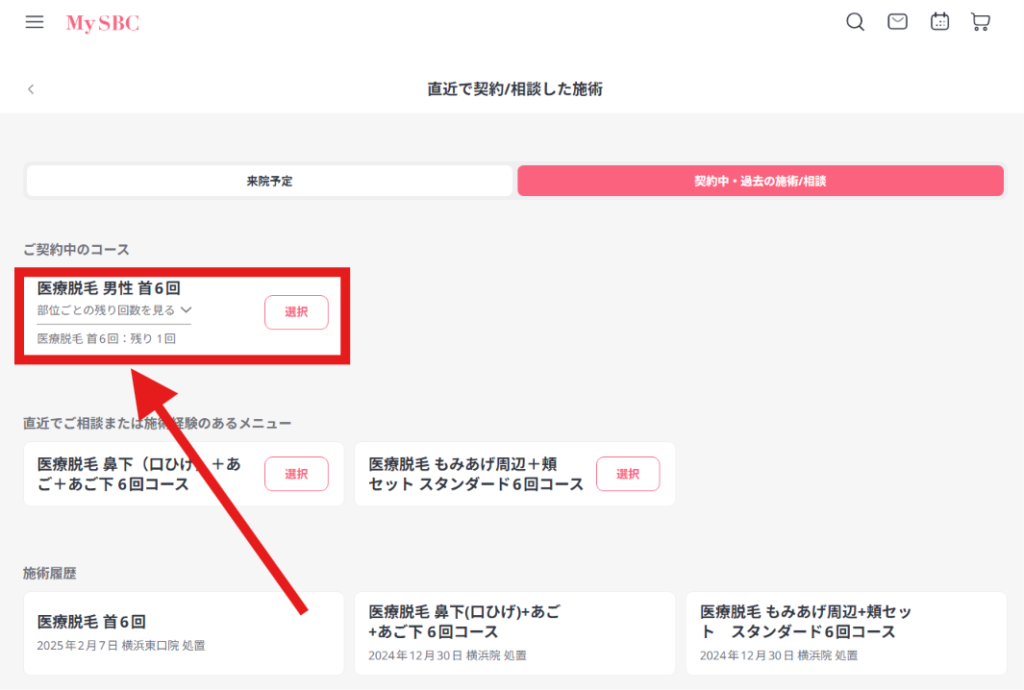
Task: Click the text 医療脱毛 首6回：残り 1回
Action: click(x=106, y=339)
